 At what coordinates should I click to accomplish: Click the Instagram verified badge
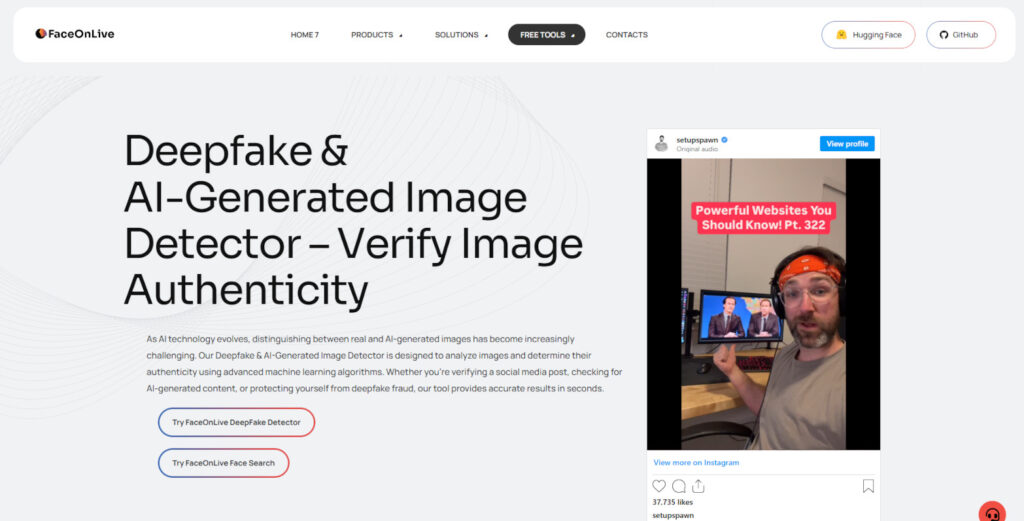tap(724, 140)
